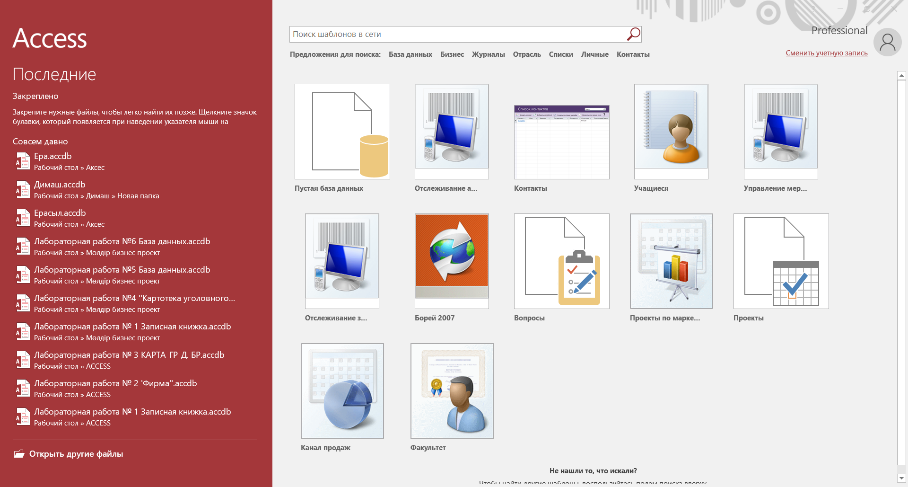This screenshot has height=487, width=908.
Task: Search suggestion: Личные
Action: click(595, 54)
